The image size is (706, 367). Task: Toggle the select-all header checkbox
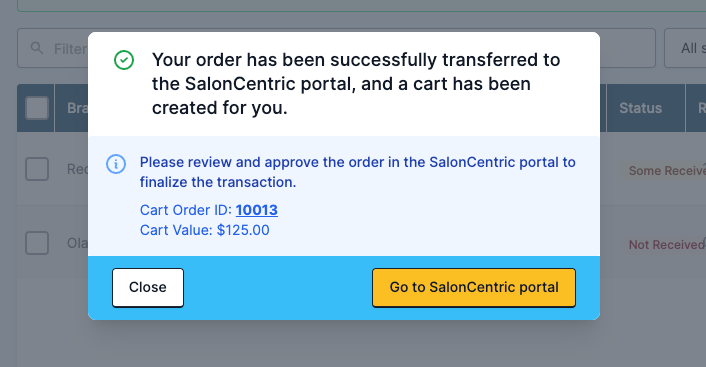point(37,108)
